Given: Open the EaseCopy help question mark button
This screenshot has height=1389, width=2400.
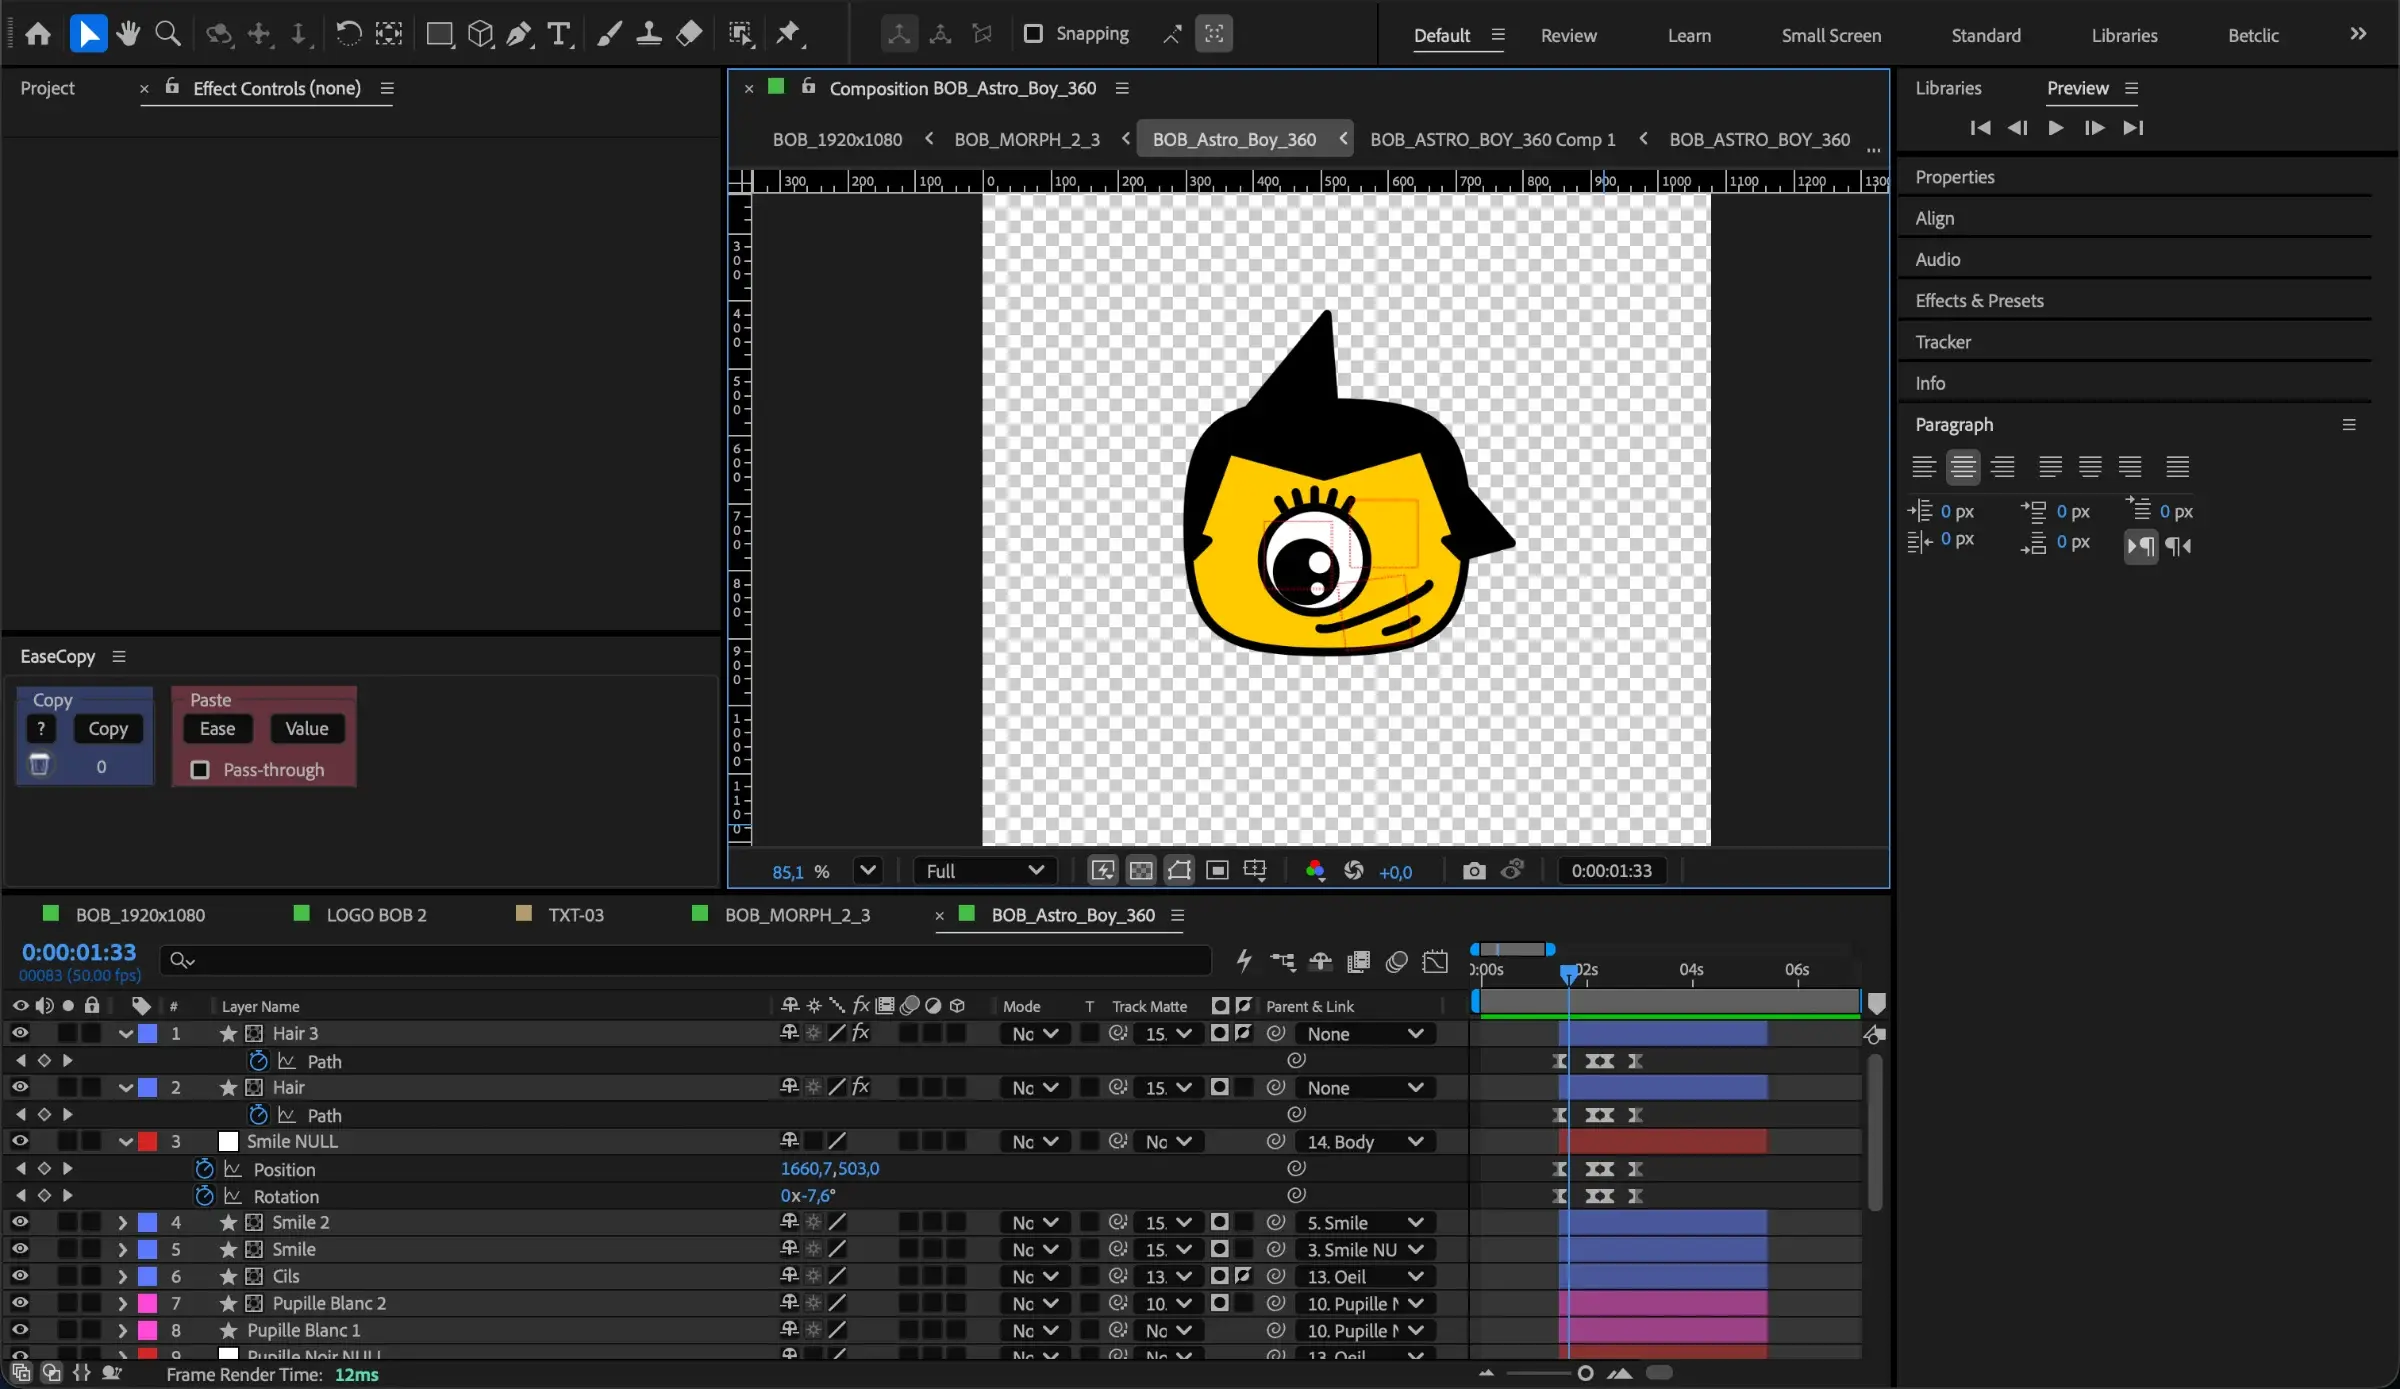Looking at the screenshot, I should click(x=41, y=729).
